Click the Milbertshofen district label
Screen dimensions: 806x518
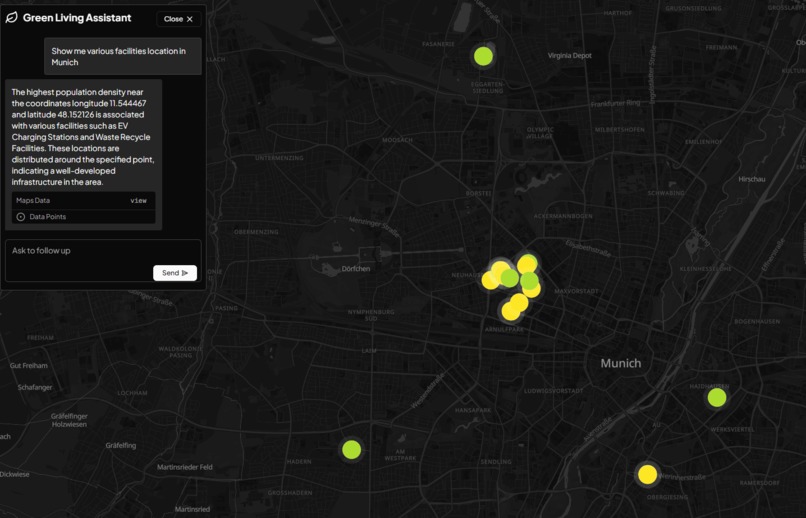(619, 130)
